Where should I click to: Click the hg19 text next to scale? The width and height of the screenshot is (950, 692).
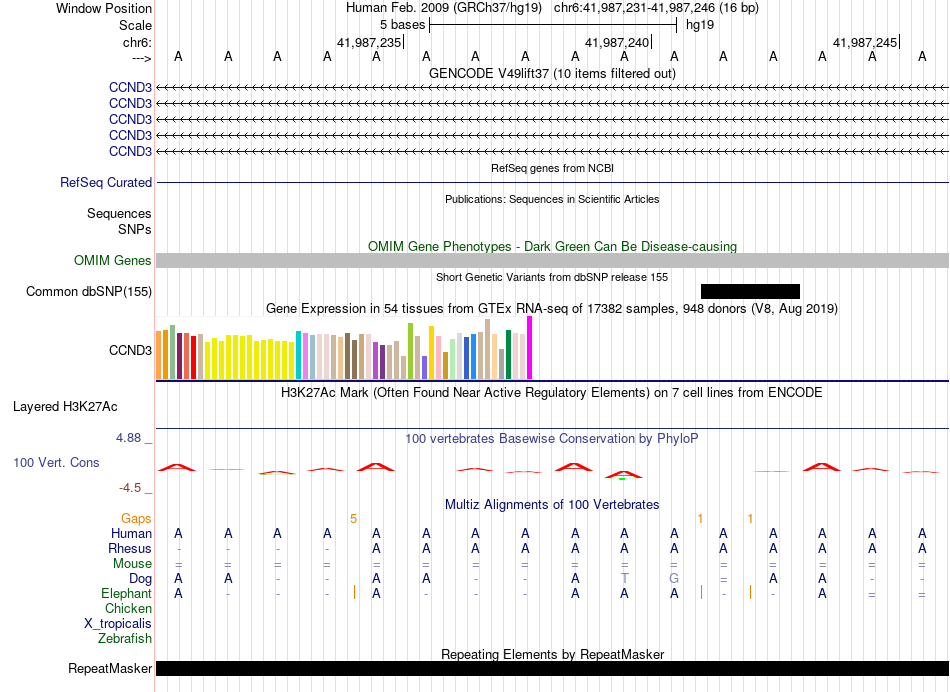click(700, 25)
